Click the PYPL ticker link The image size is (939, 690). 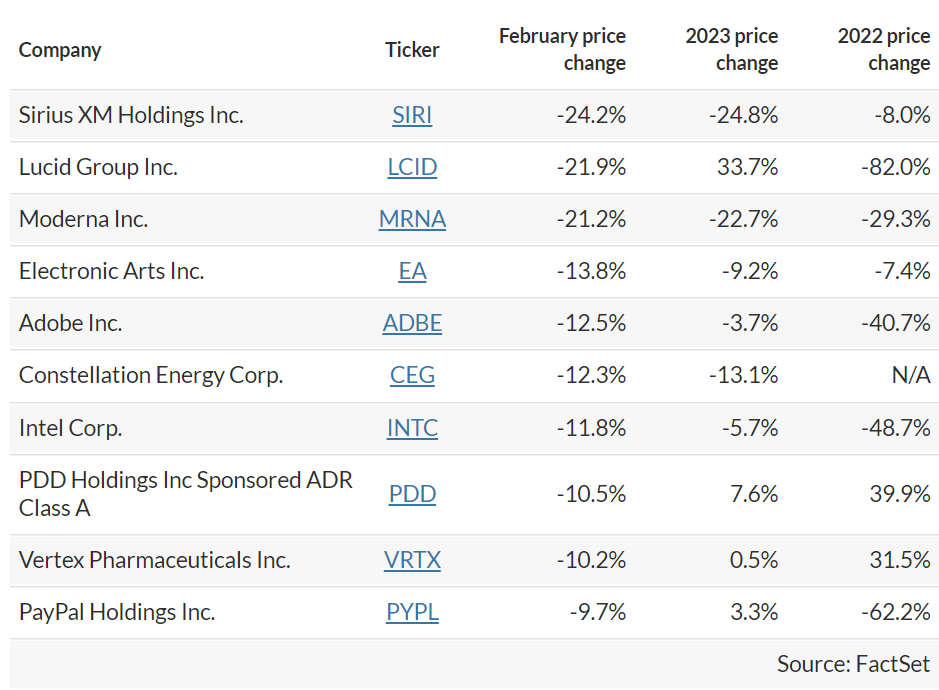pos(412,612)
